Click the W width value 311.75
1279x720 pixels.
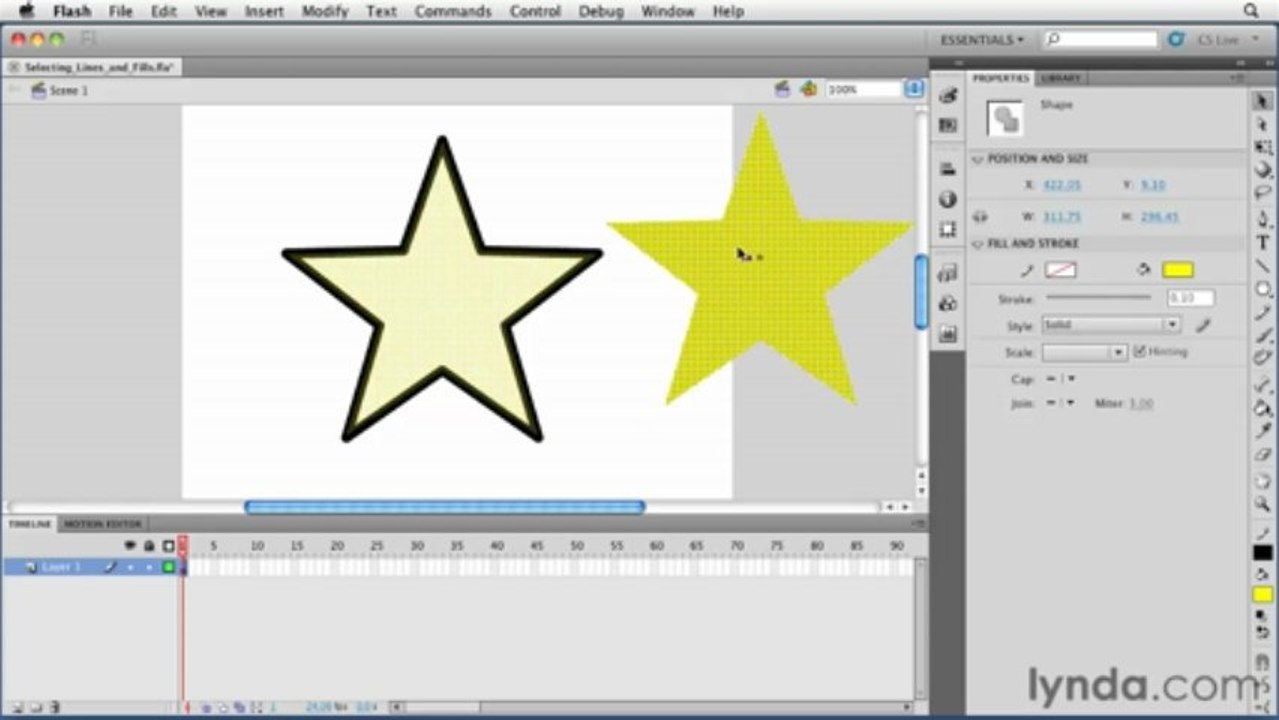(1062, 216)
